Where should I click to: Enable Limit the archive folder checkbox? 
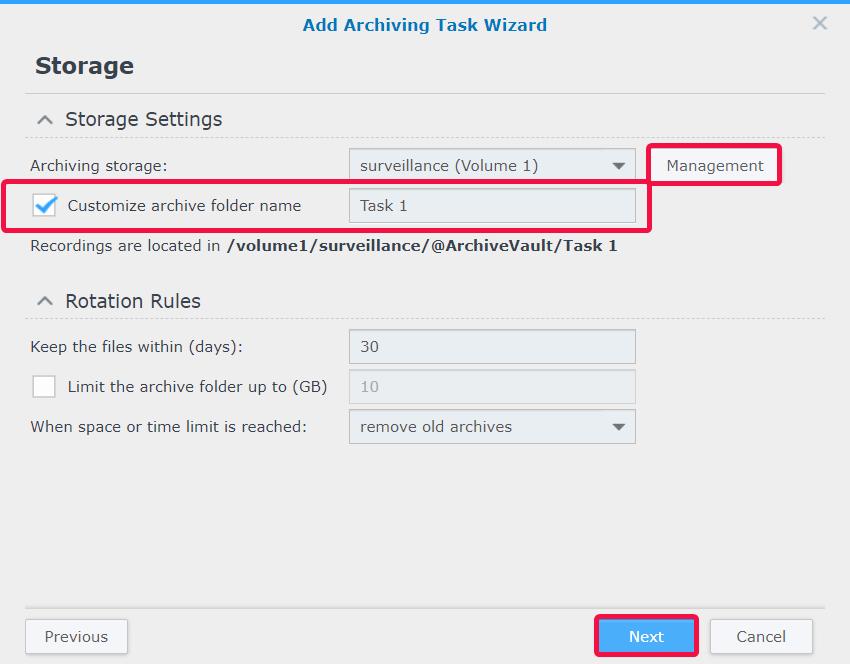click(x=44, y=386)
